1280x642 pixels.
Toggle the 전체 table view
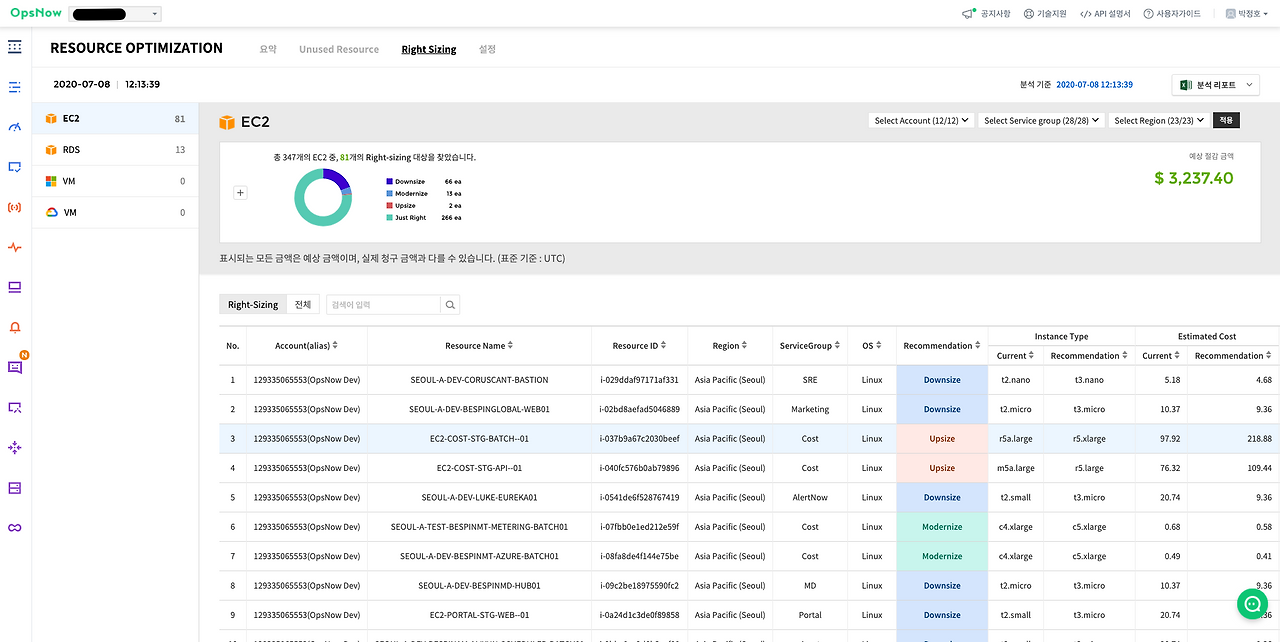303,305
